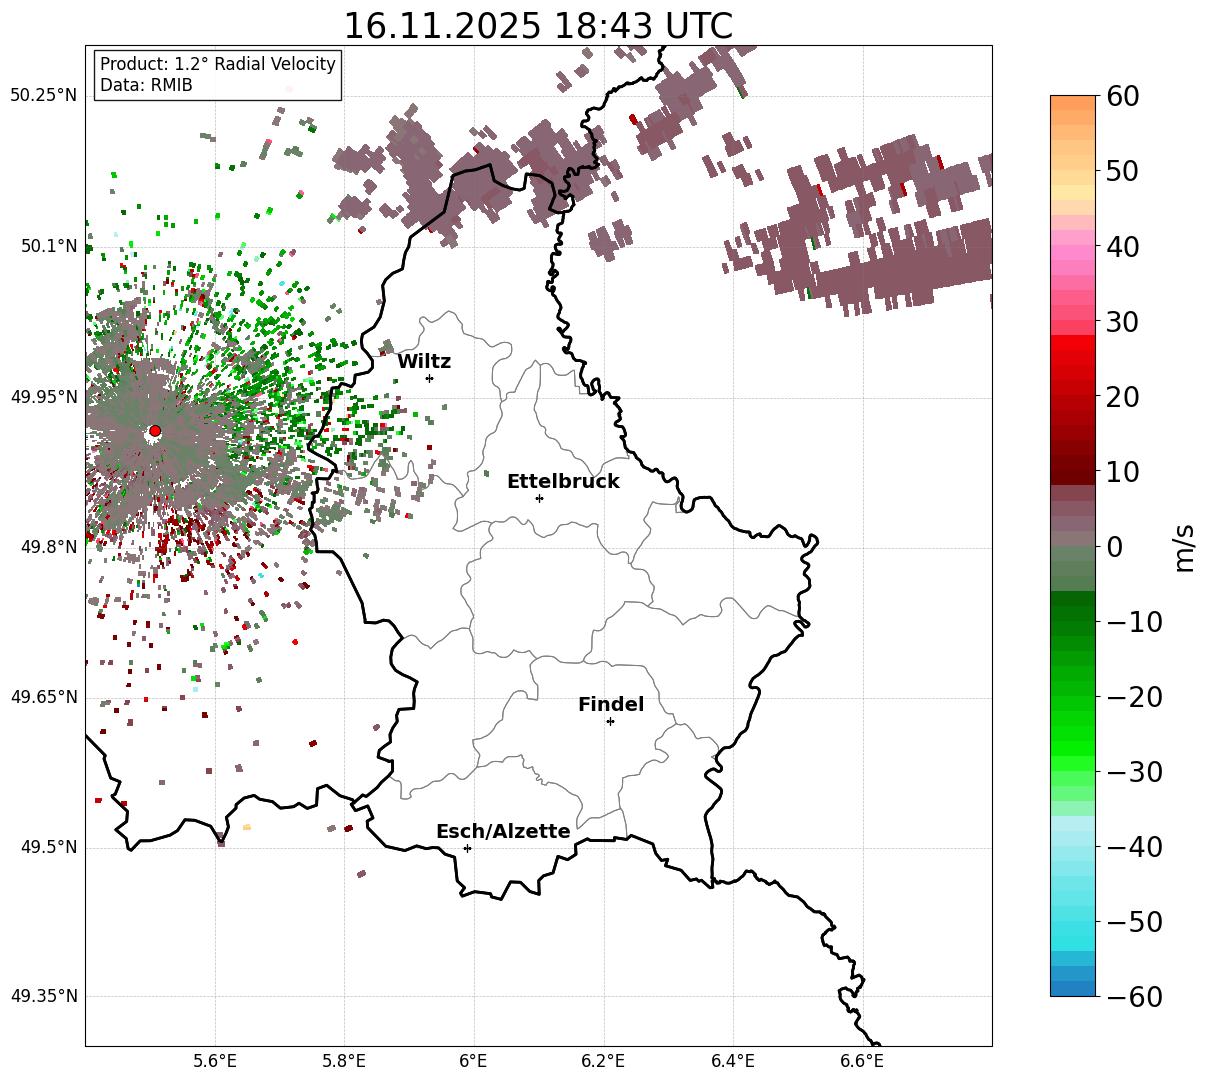Click the 60 colorbar tick label
This screenshot has width=1207, height=1081.
[x=1122, y=96]
